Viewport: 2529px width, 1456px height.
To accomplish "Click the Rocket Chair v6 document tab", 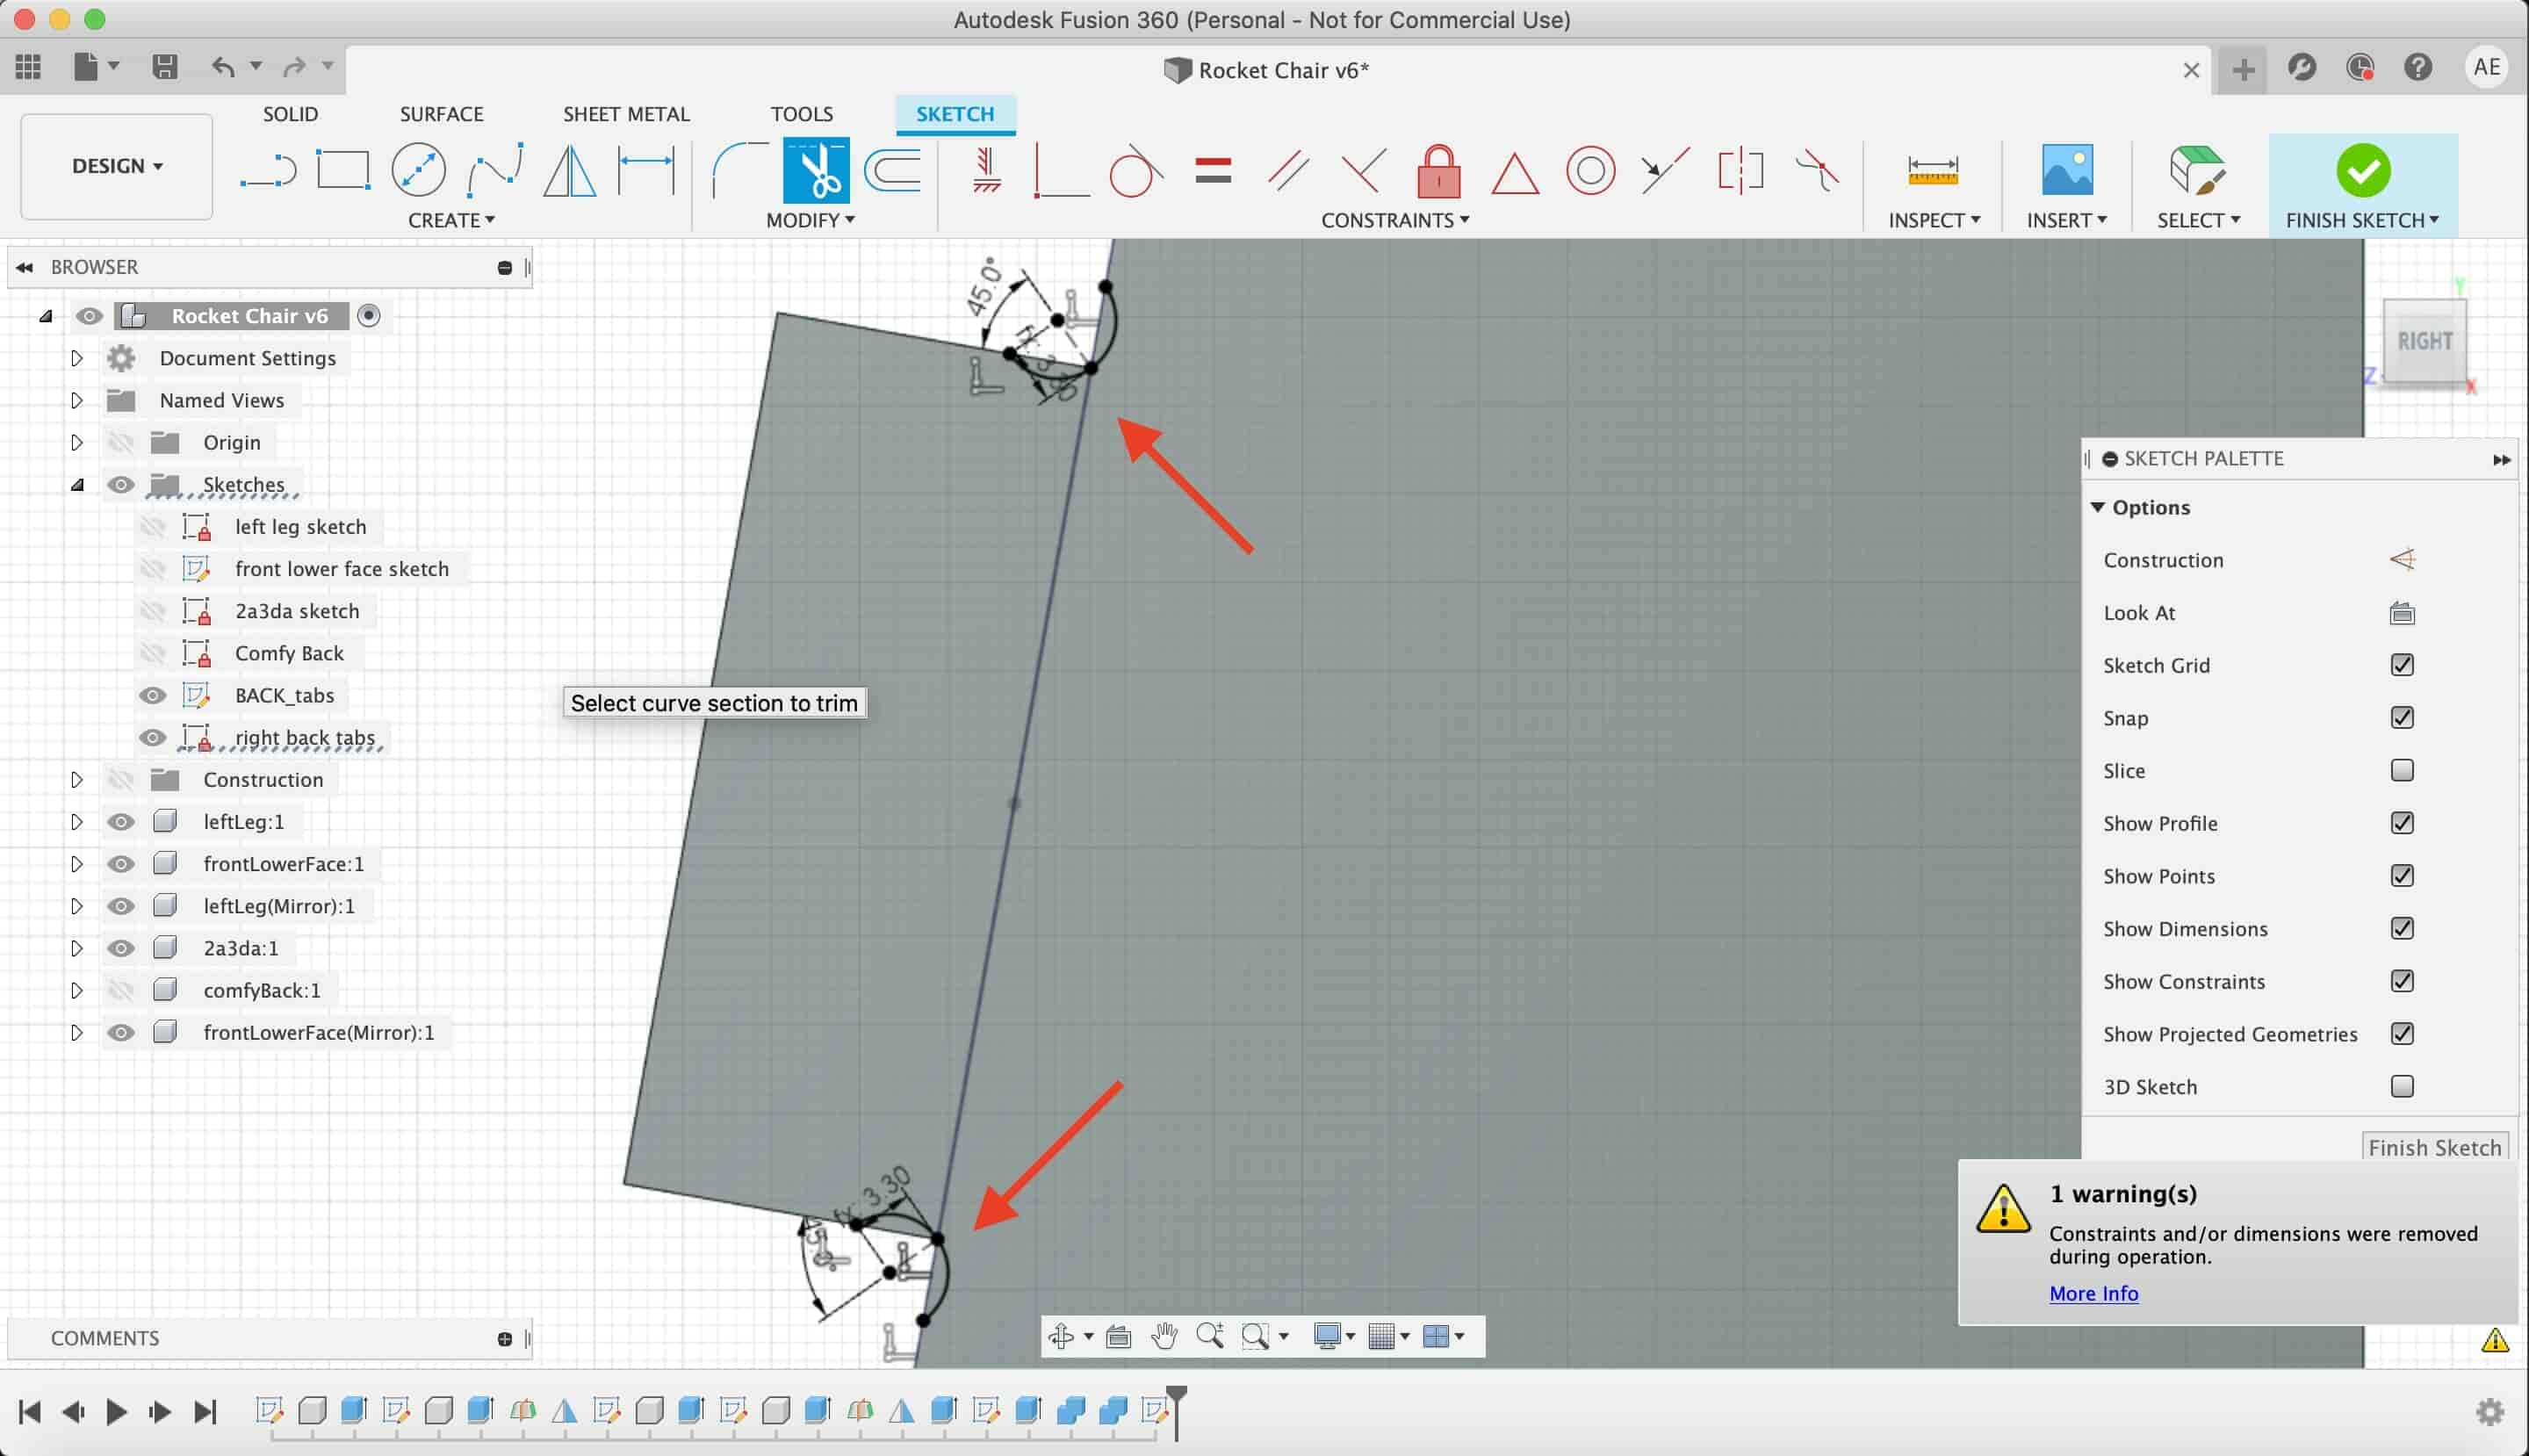I will click(x=1266, y=70).
